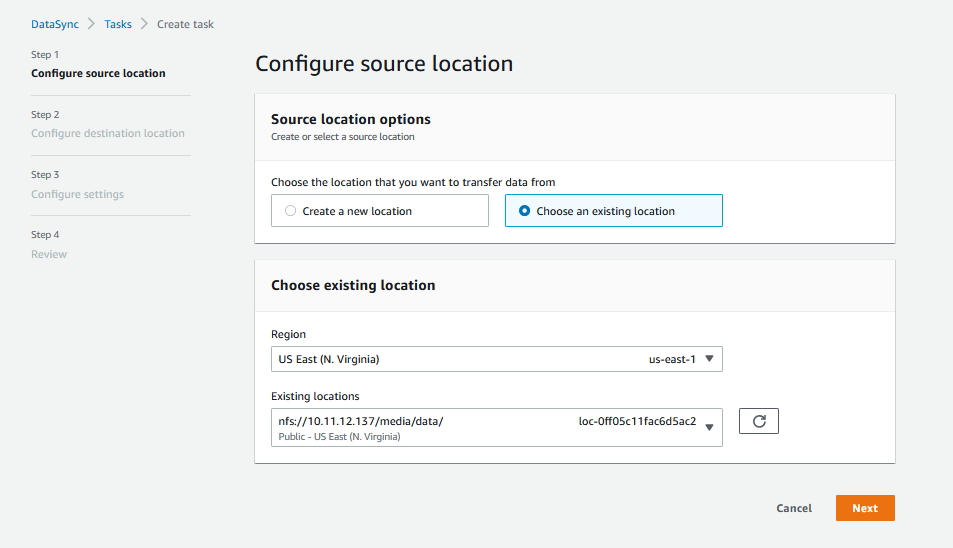Click 'Configure settings' in Step 3
This screenshot has height=548, width=953.
[77, 194]
